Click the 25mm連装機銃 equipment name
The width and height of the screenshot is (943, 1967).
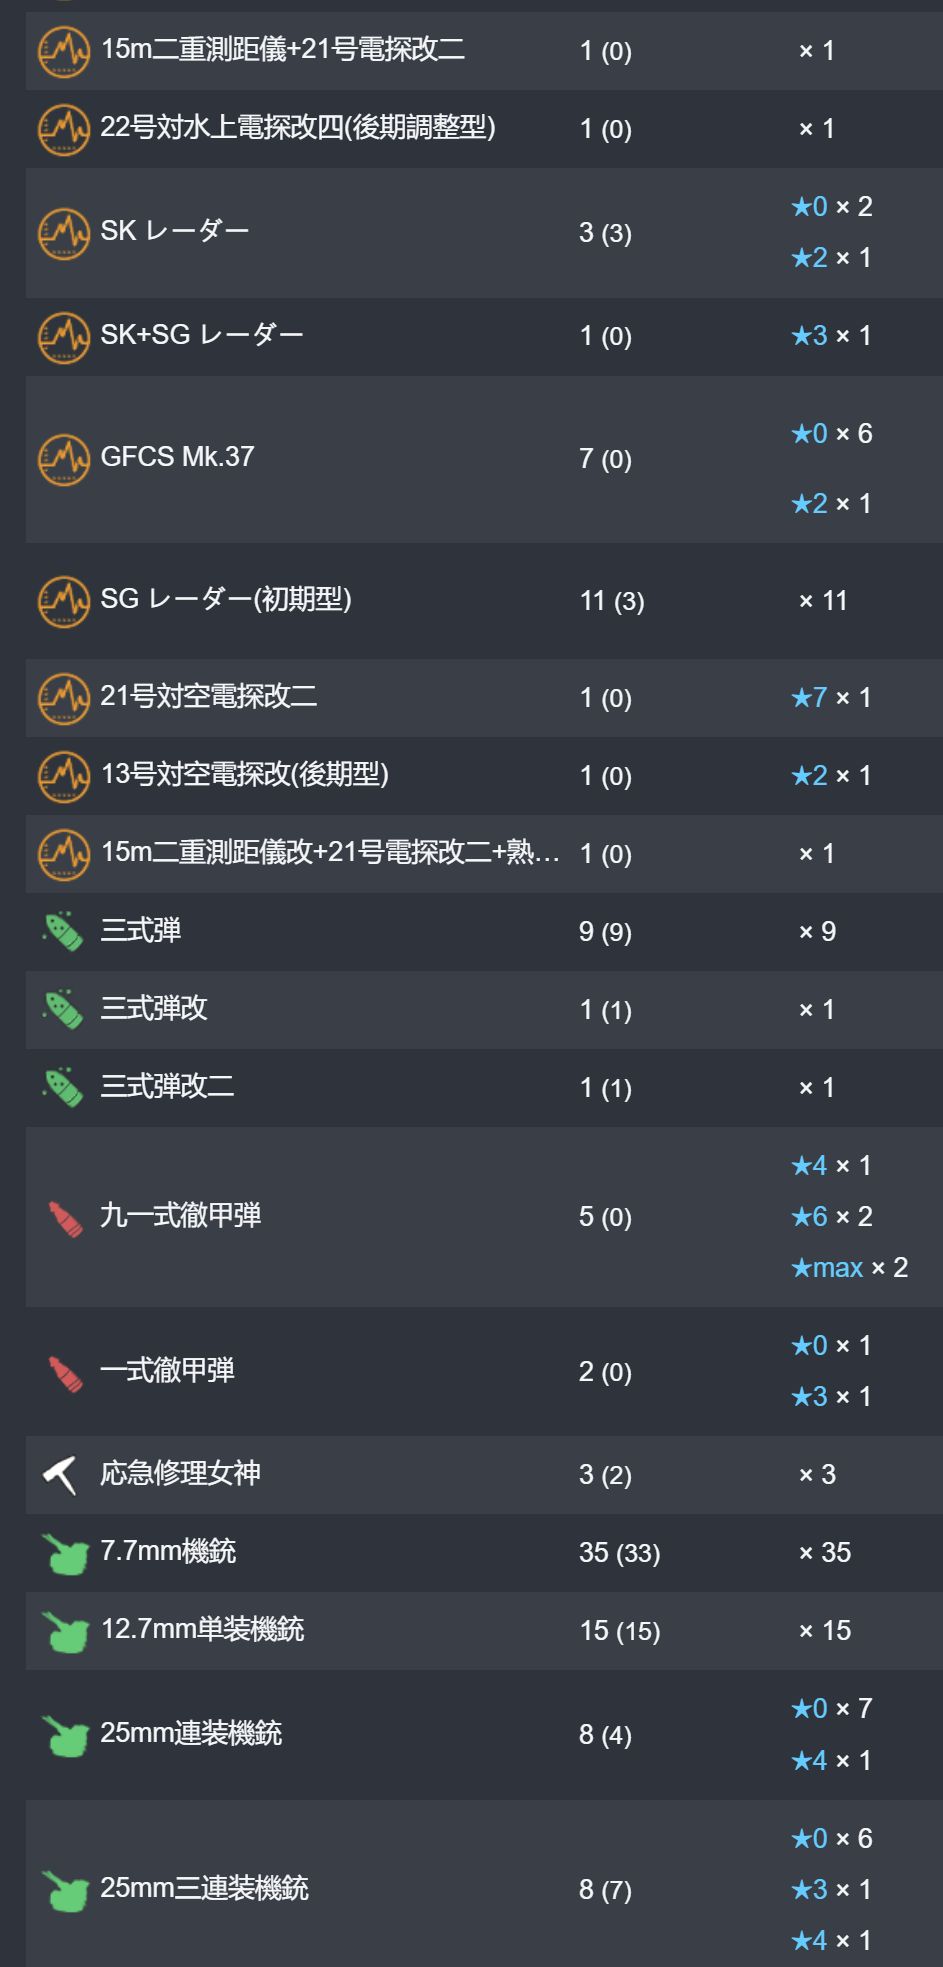[191, 1734]
